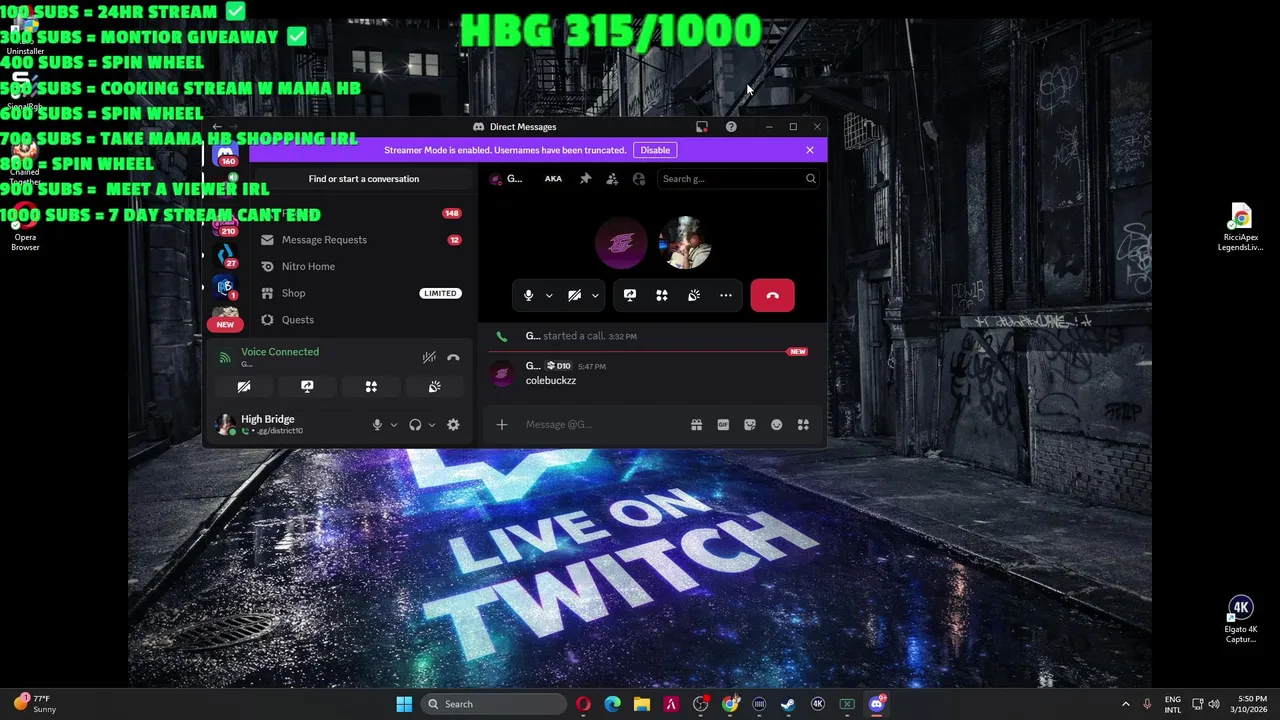Share your screen in the call
The width and height of the screenshot is (1280, 720).
(629, 295)
